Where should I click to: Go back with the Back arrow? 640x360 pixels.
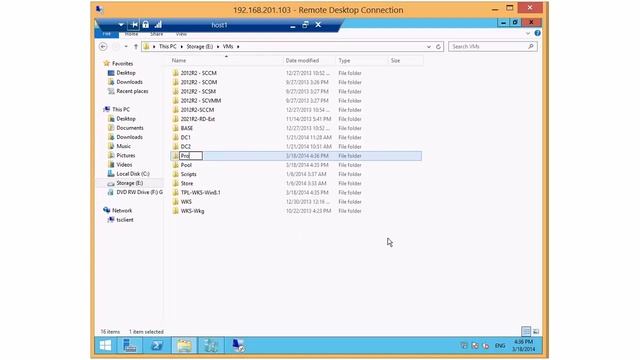[103, 47]
